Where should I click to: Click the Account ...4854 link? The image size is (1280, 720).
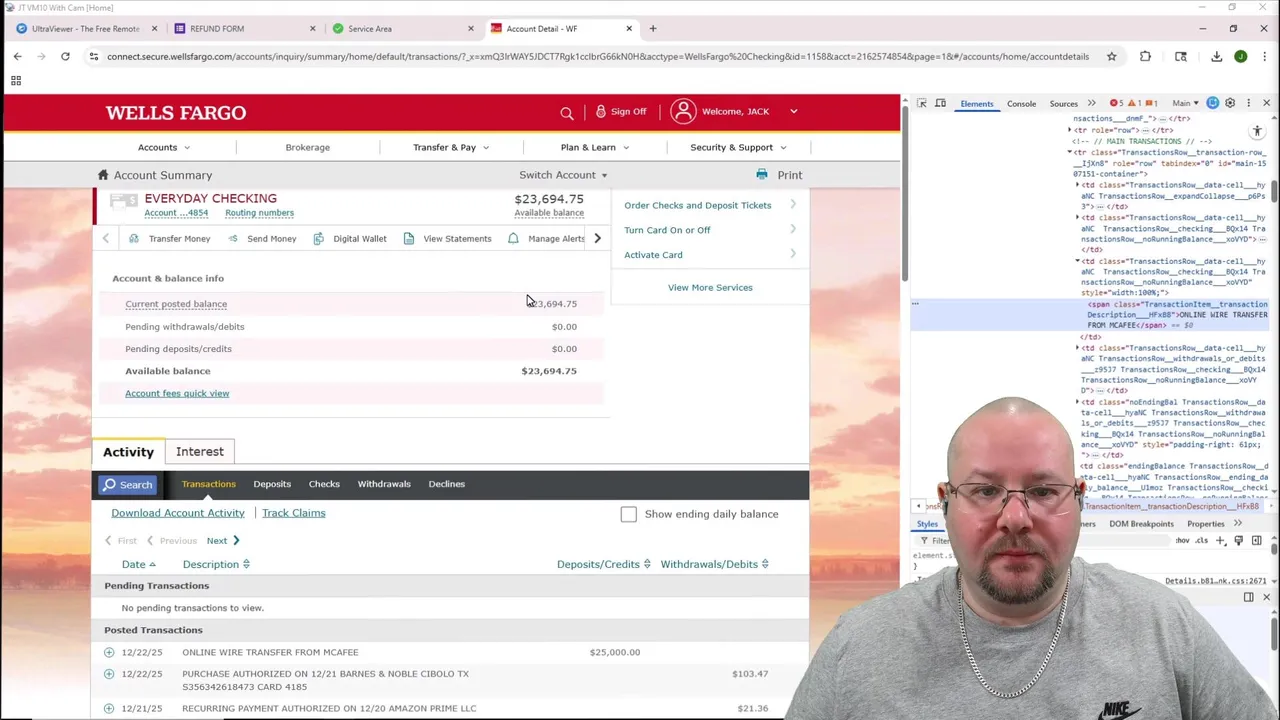[176, 213]
